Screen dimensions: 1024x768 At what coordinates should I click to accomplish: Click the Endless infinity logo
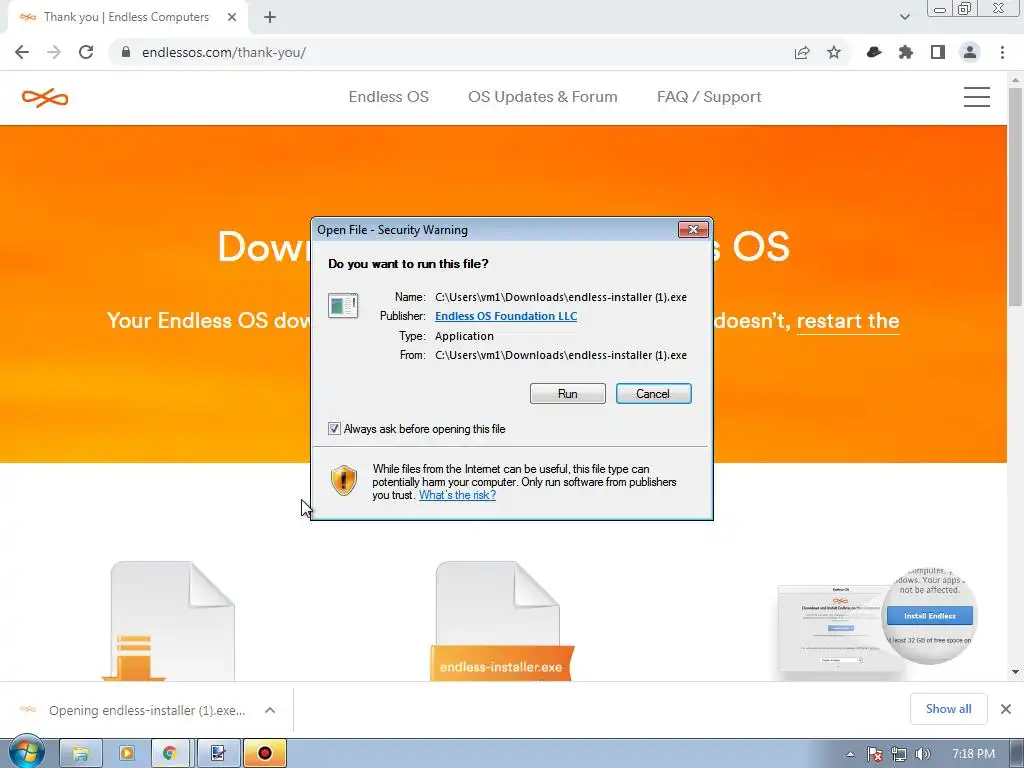coord(45,98)
